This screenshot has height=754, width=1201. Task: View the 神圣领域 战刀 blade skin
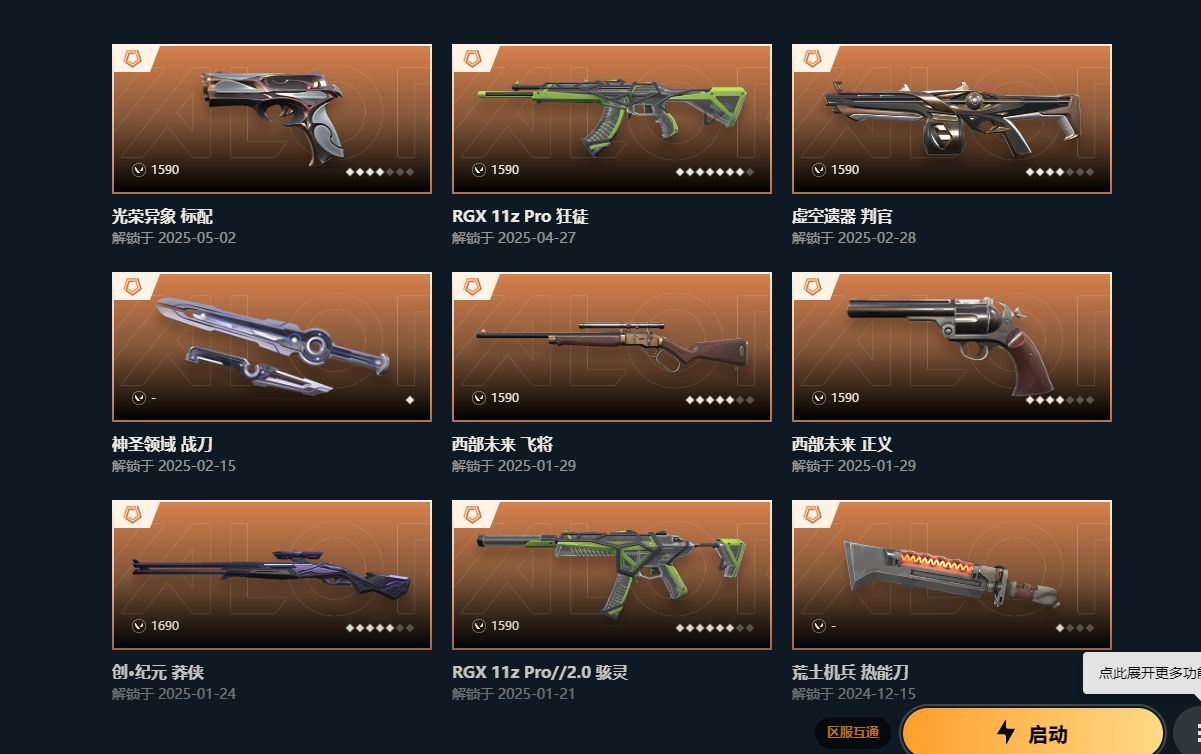coord(272,347)
